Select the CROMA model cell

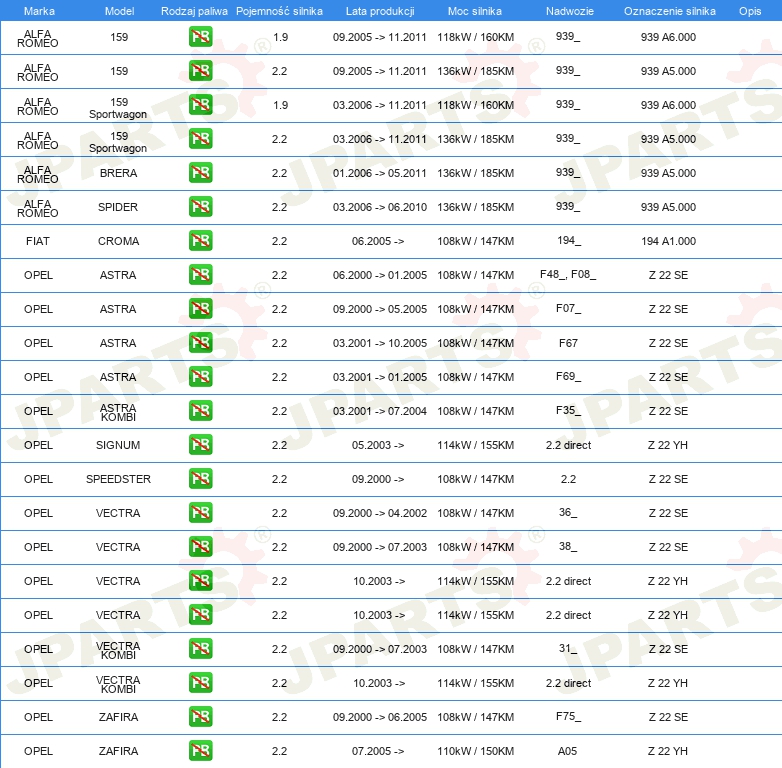[118, 241]
